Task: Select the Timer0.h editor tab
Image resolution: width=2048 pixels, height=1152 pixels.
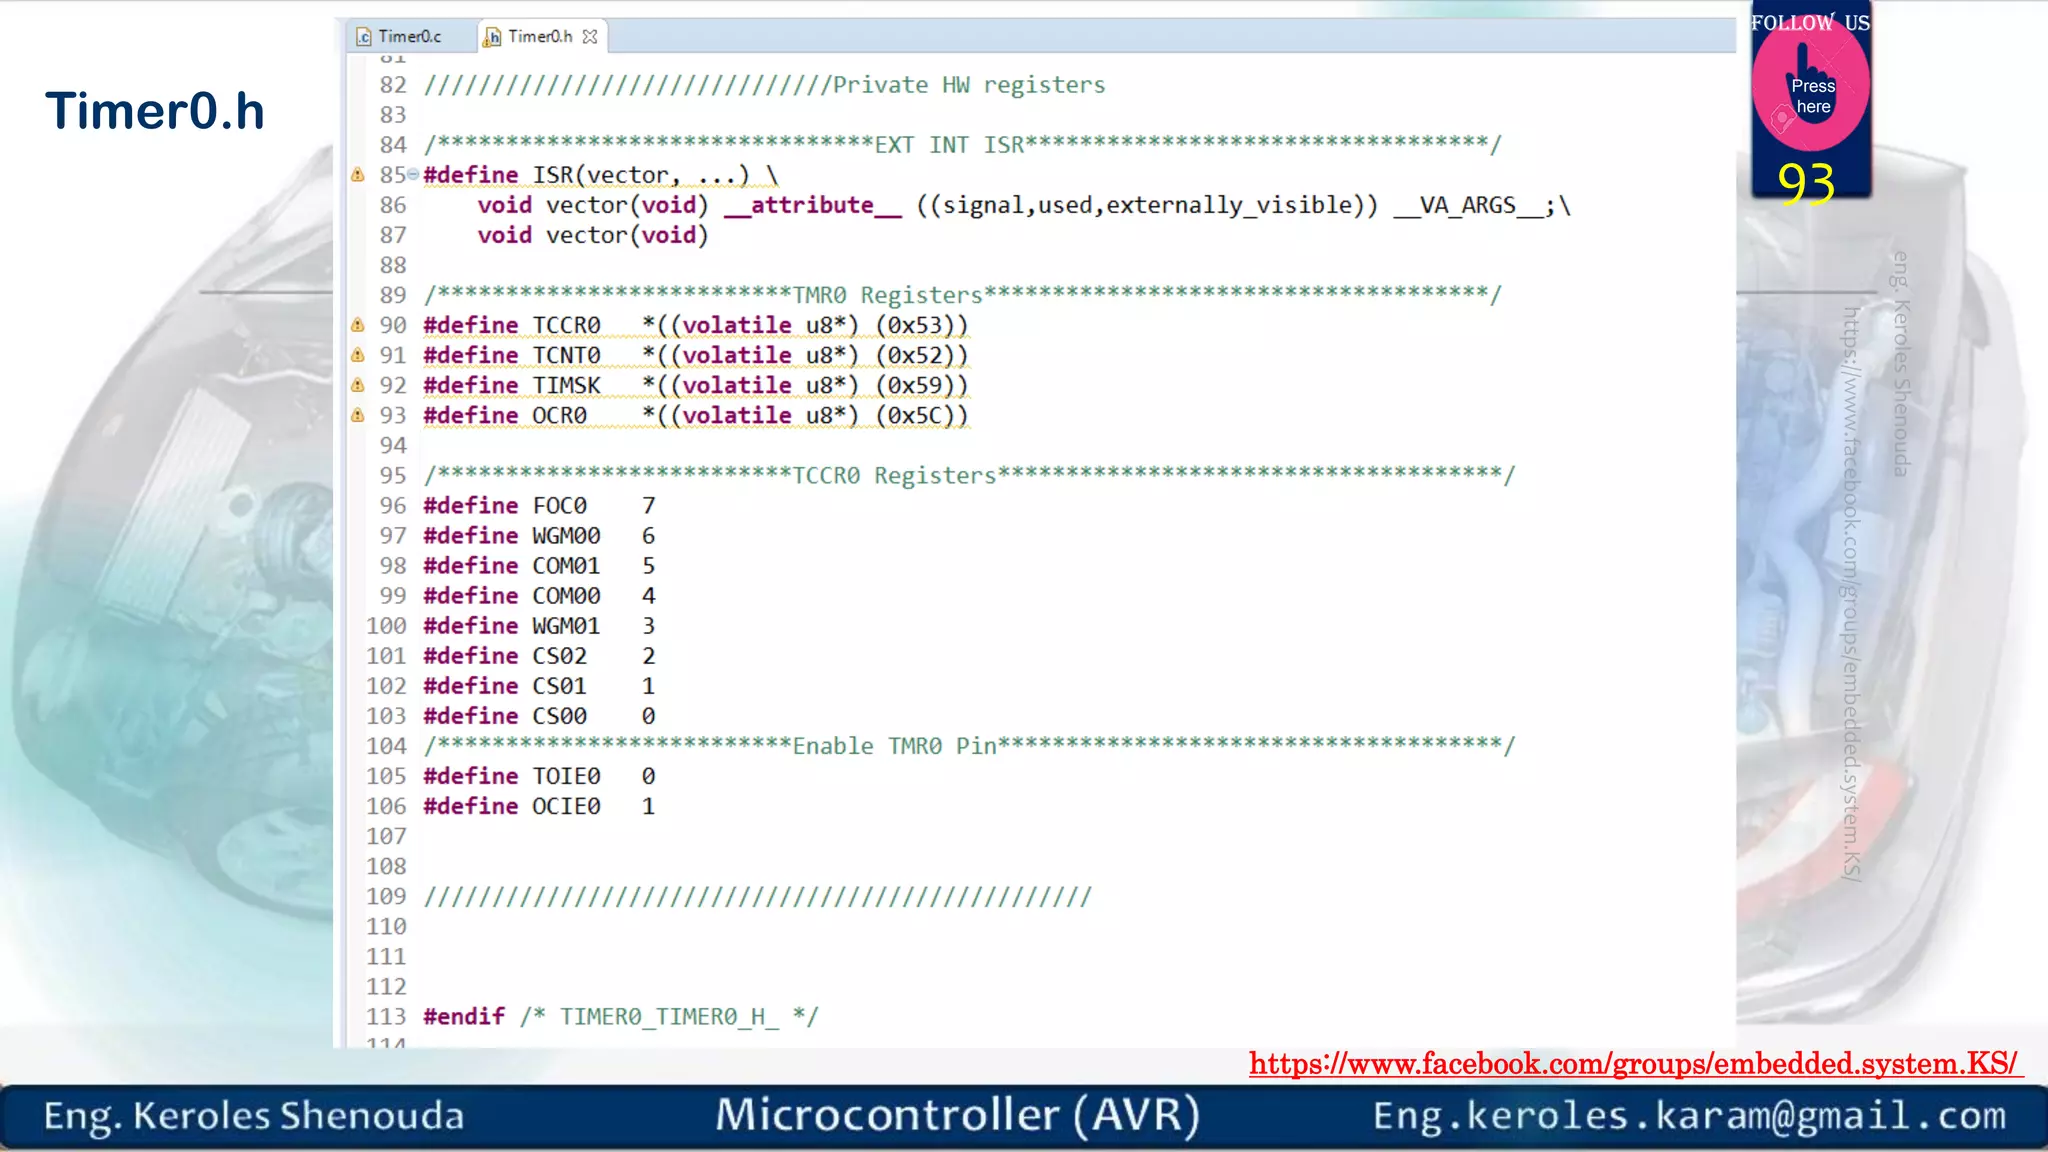Action: (540, 37)
